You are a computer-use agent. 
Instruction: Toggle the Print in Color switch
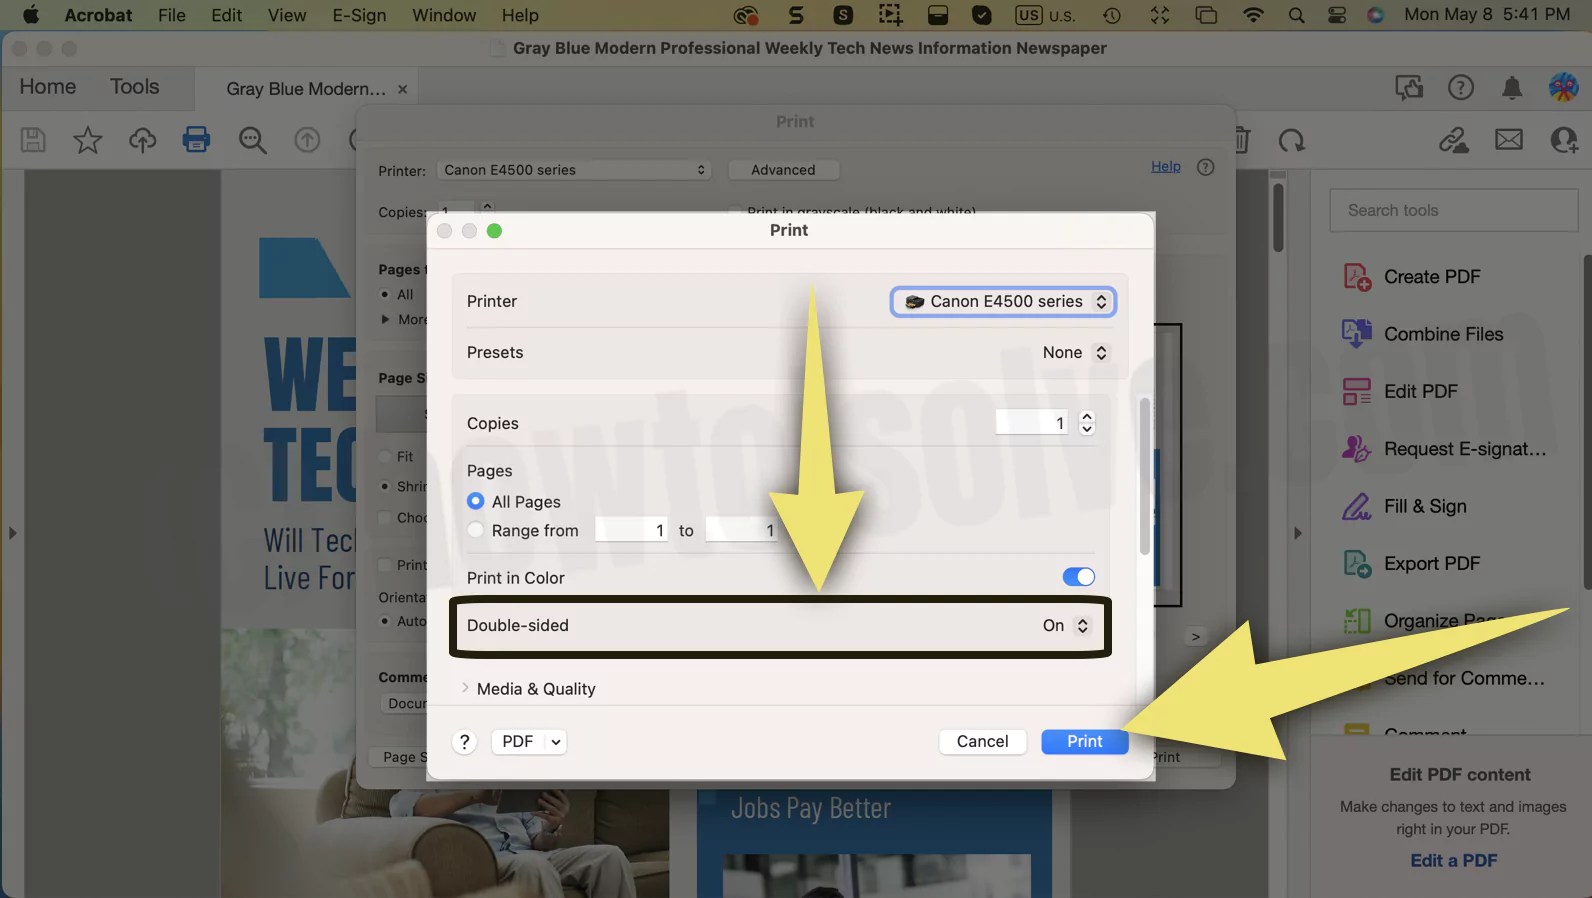pyautogui.click(x=1078, y=577)
